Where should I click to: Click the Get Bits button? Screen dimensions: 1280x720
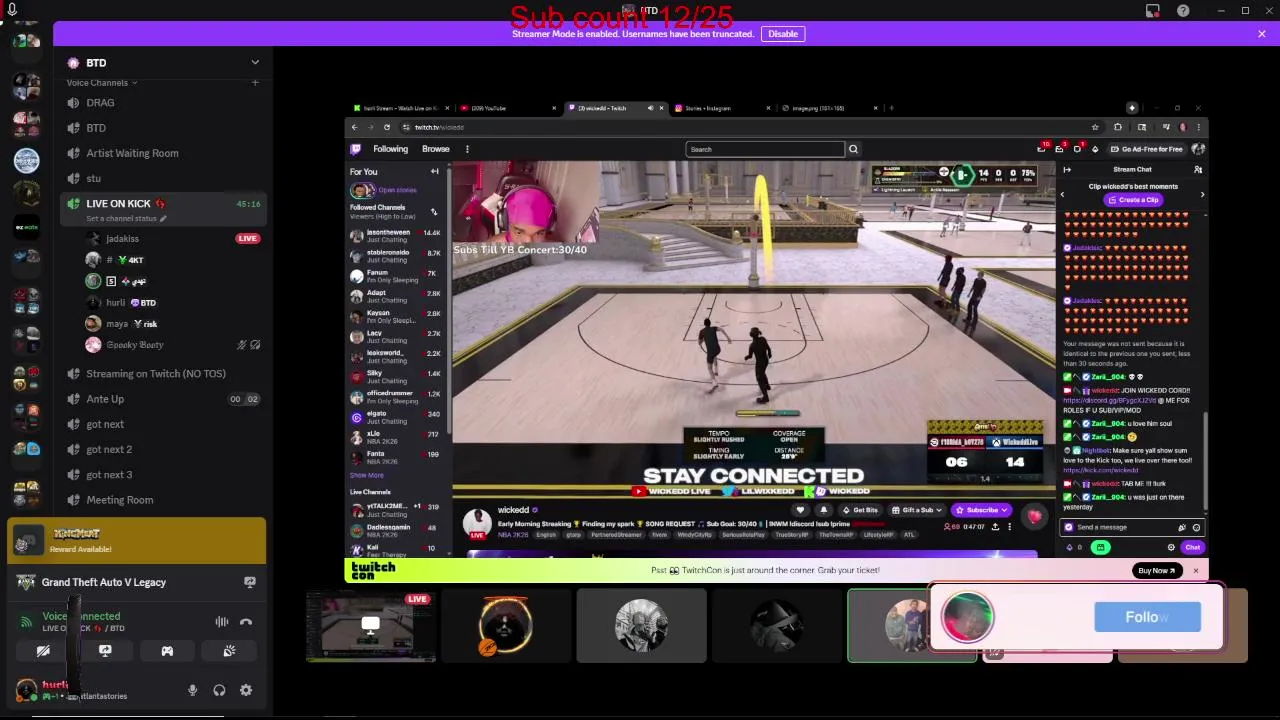(860, 510)
